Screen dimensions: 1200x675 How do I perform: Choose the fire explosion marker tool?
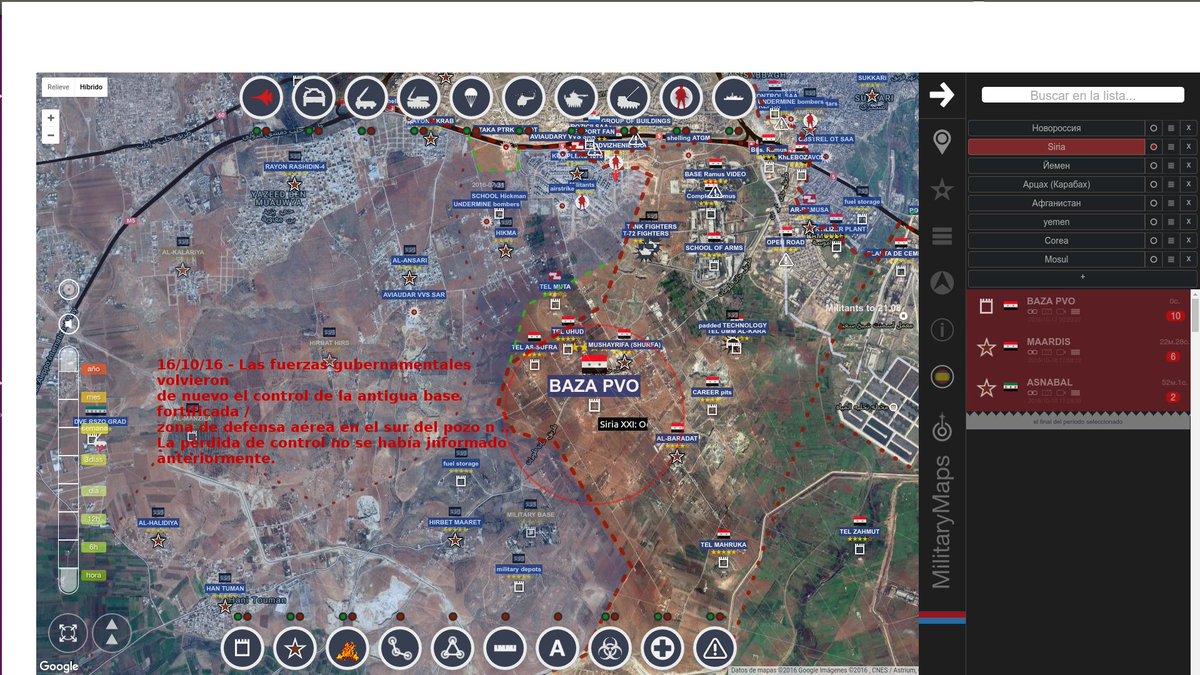click(347, 648)
